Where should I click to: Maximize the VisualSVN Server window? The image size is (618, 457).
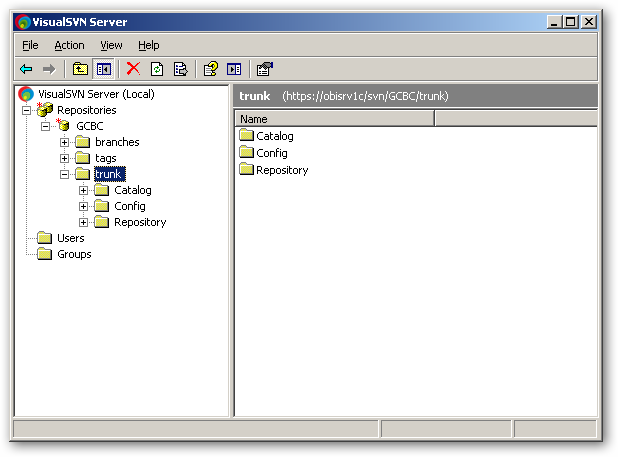click(570, 22)
